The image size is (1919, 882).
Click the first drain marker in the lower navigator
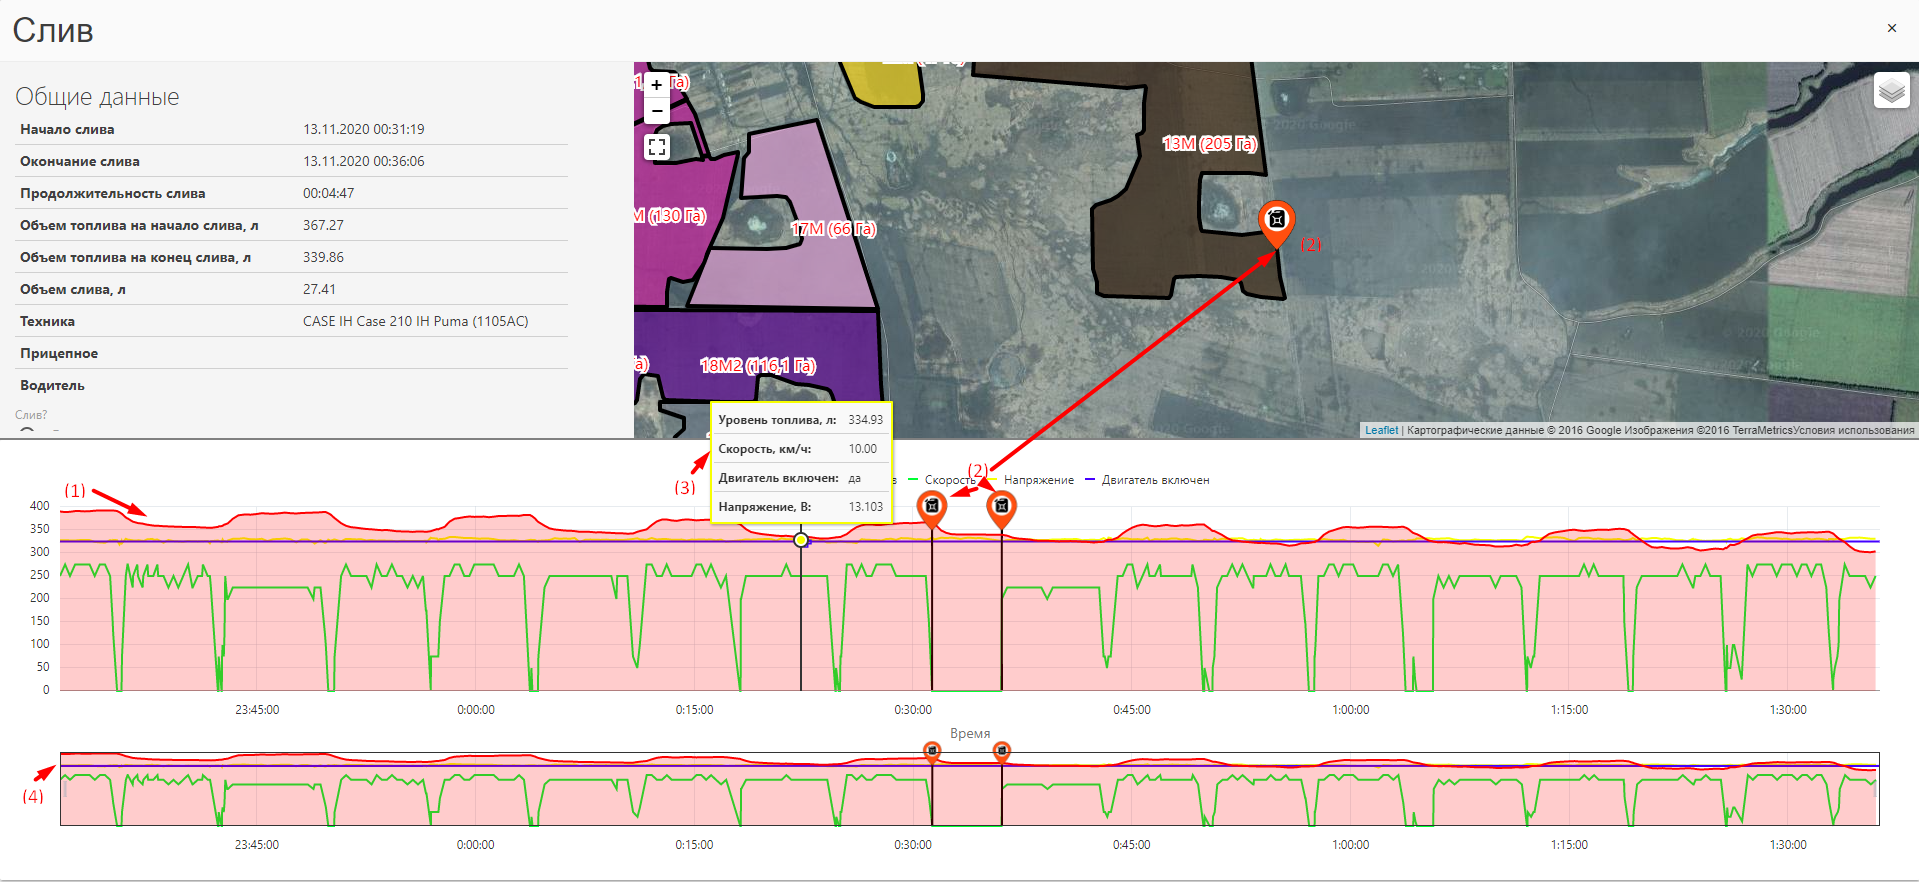[x=932, y=750]
